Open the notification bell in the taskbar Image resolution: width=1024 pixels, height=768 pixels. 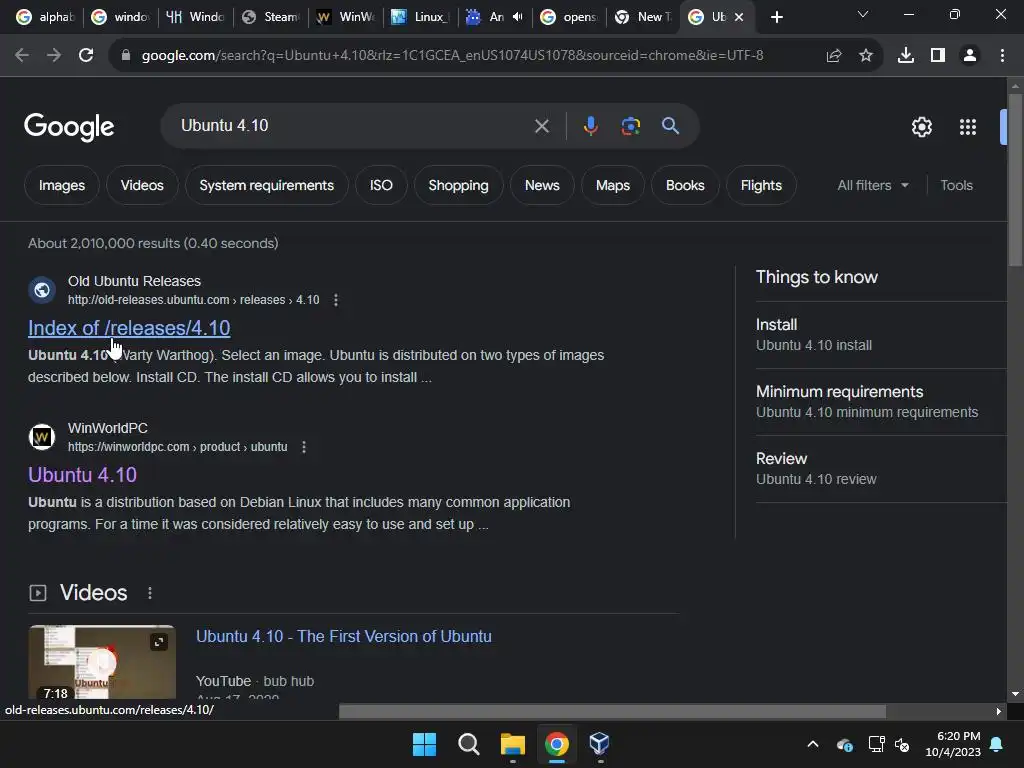pyautogui.click(x=997, y=744)
